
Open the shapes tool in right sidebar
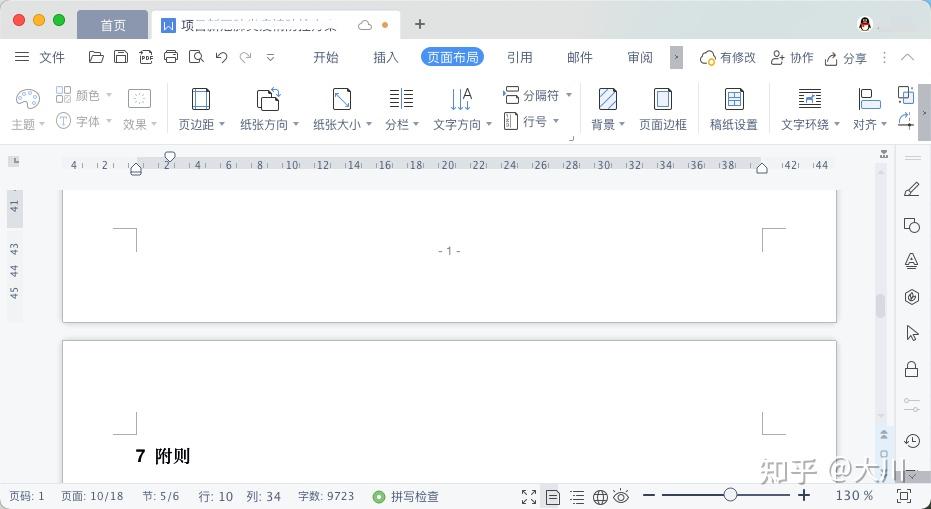coord(911,225)
